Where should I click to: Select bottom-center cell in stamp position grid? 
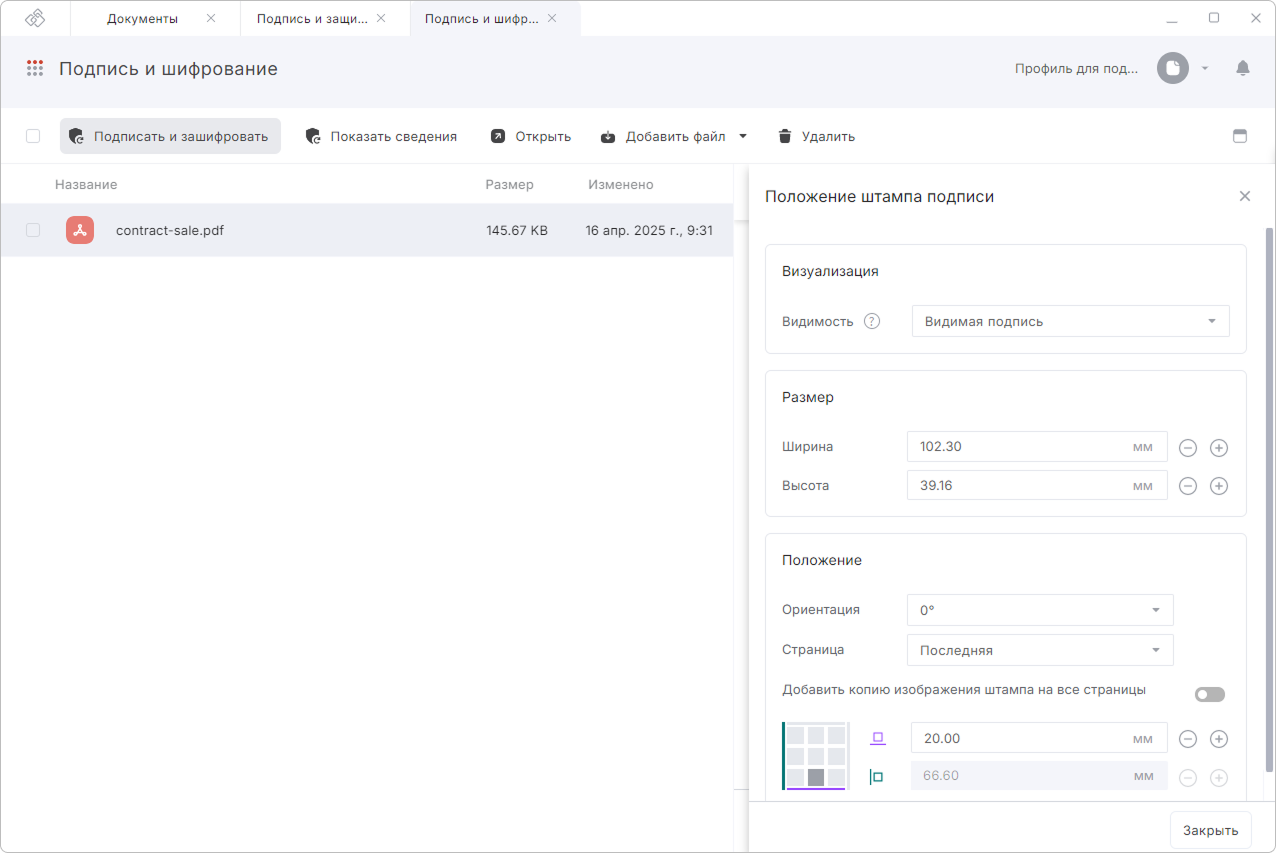816,777
